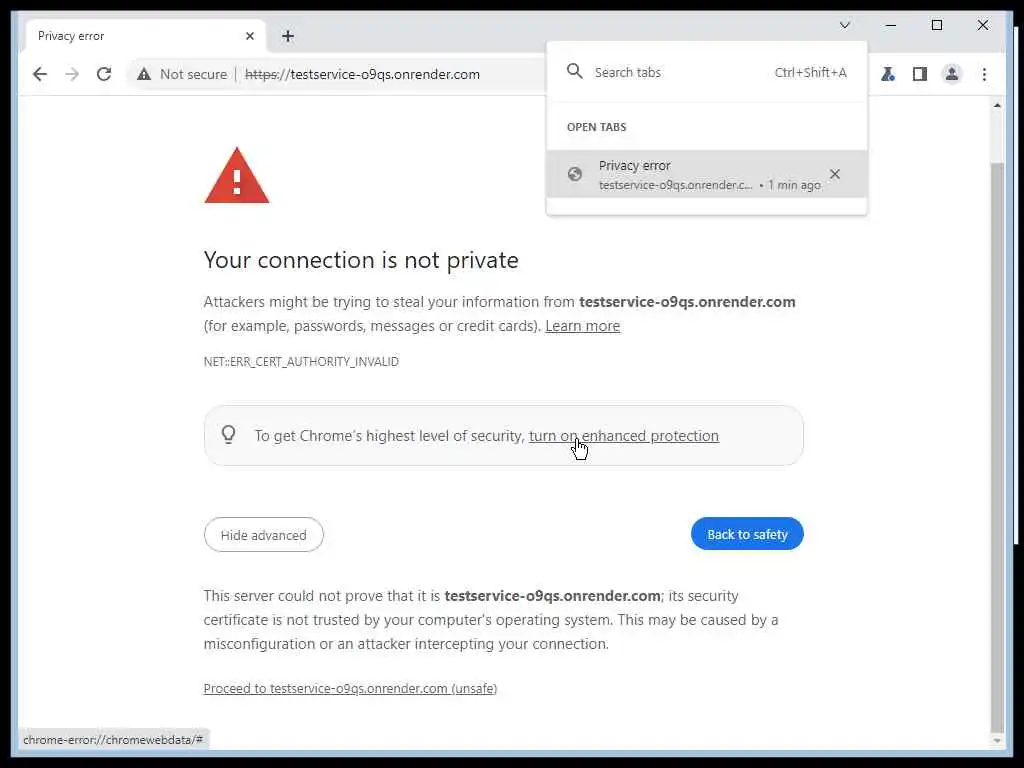Click turn on enhanced protection link
The width and height of the screenshot is (1024, 768).
coord(624,436)
